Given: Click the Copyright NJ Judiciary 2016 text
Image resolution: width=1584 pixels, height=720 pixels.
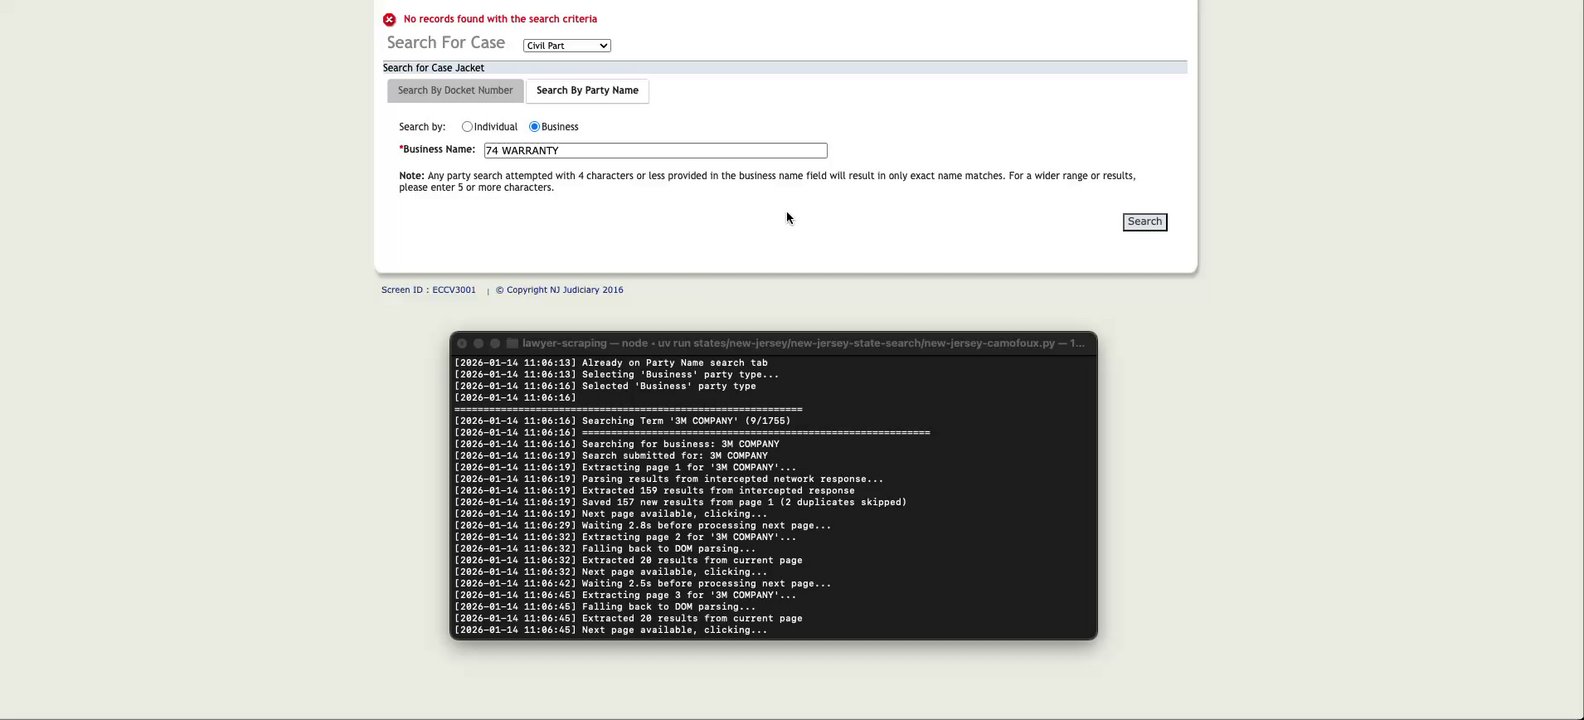Looking at the screenshot, I should click(559, 290).
